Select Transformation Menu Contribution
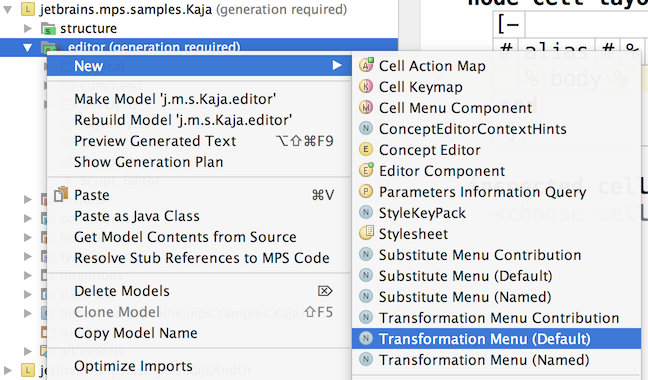 coord(496,318)
